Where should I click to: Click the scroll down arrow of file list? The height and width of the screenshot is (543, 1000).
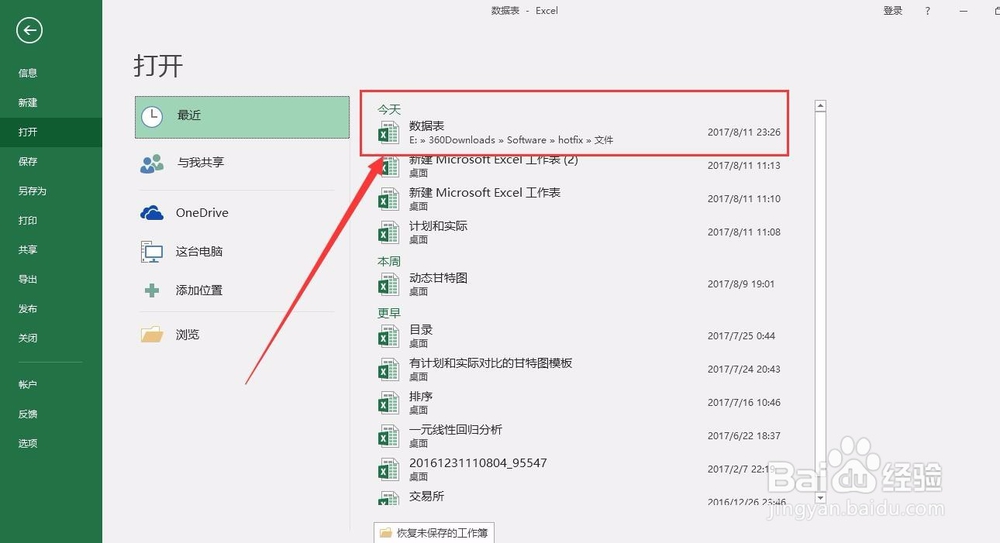[x=821, y=498]
